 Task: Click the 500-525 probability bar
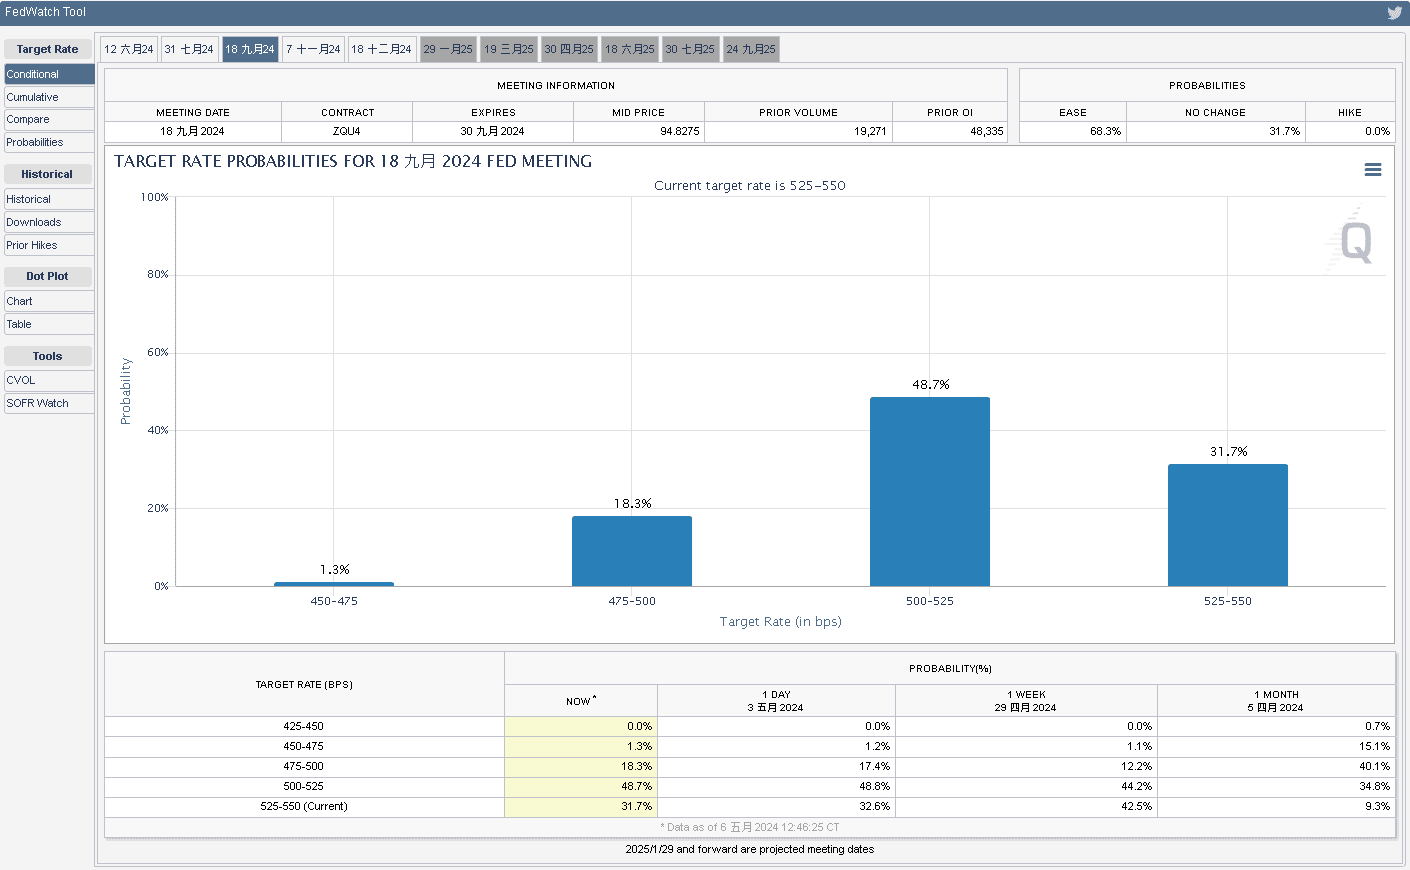pyautogui.click(x=930, y=492)
